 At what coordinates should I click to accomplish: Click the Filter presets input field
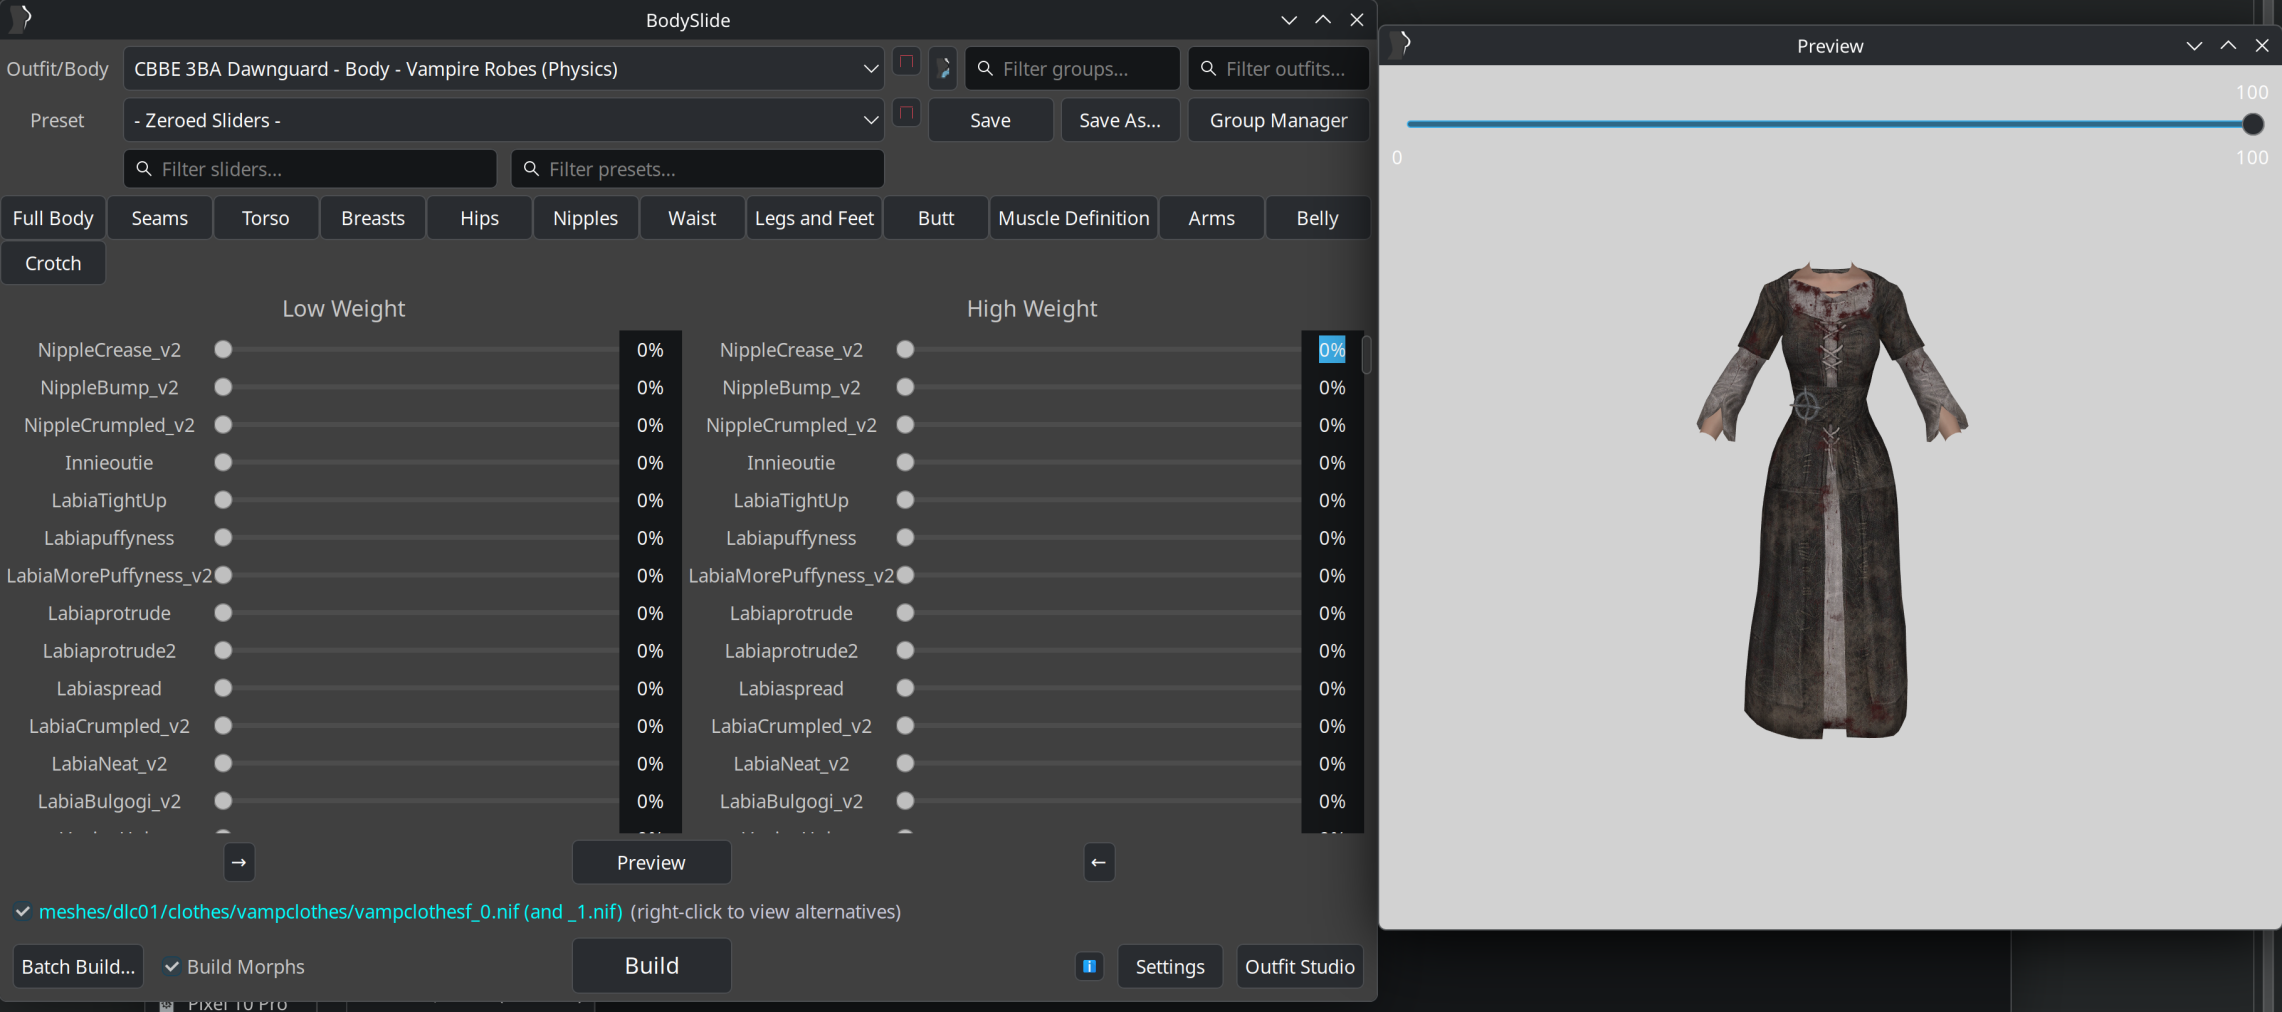710,169
